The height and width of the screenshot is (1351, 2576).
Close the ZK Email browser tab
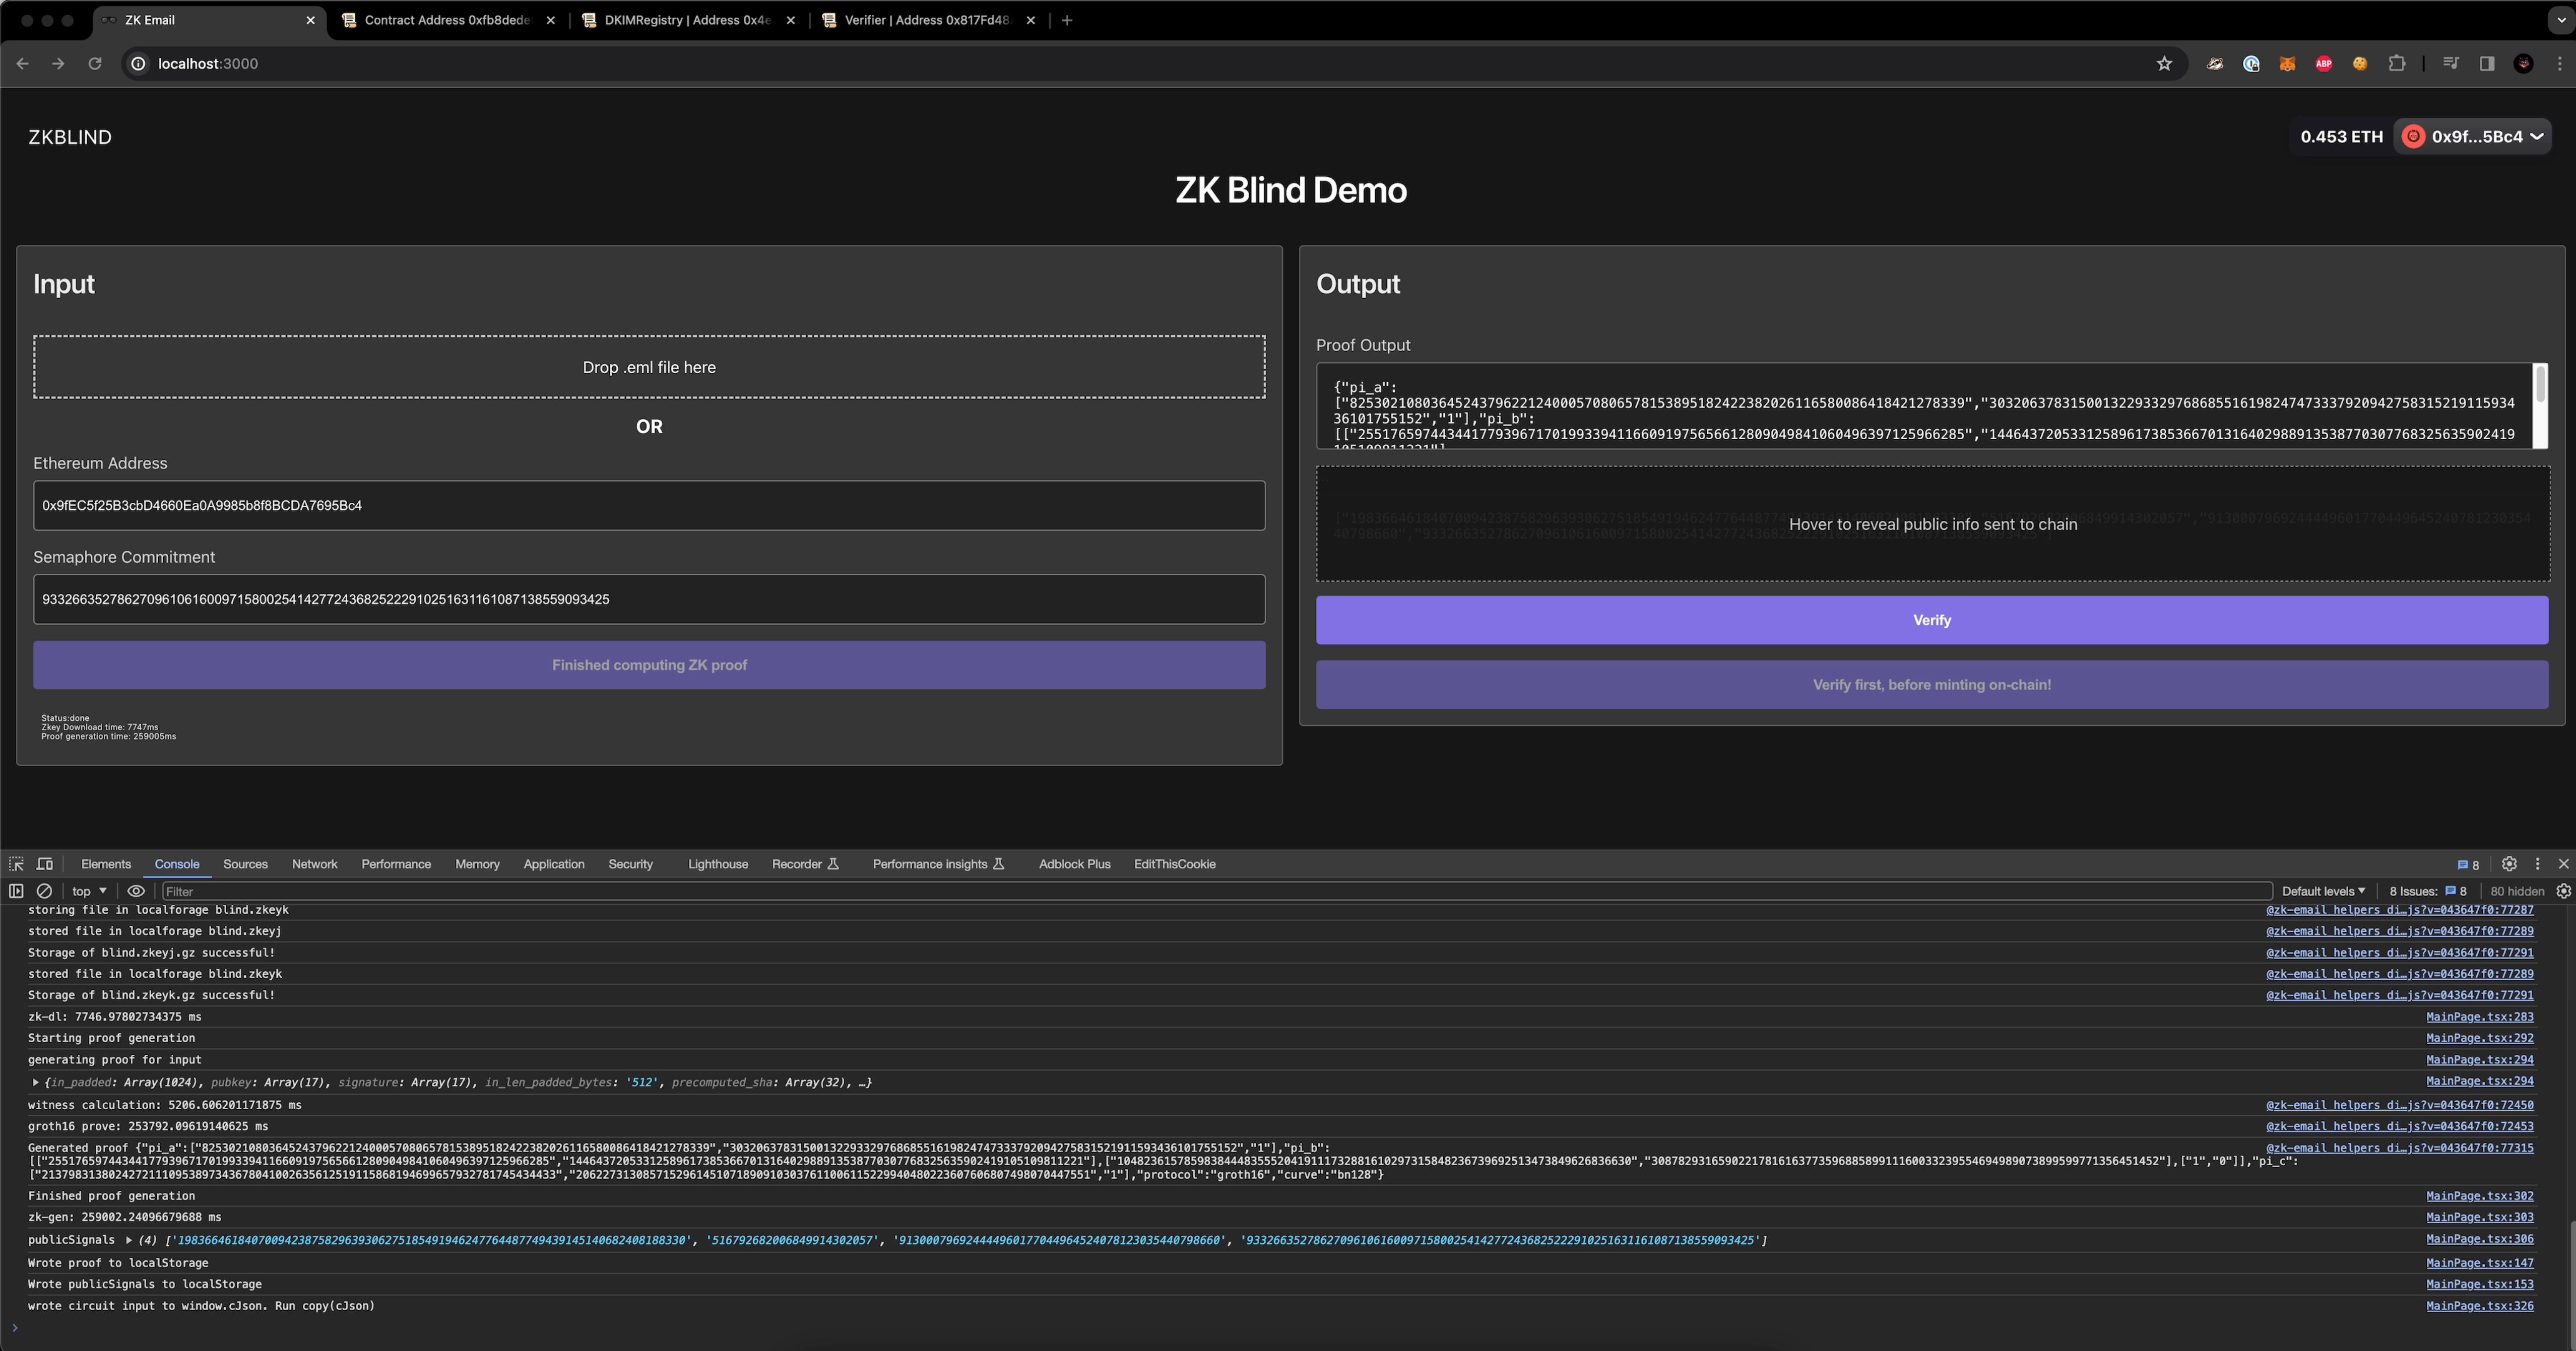pos(310,20)
